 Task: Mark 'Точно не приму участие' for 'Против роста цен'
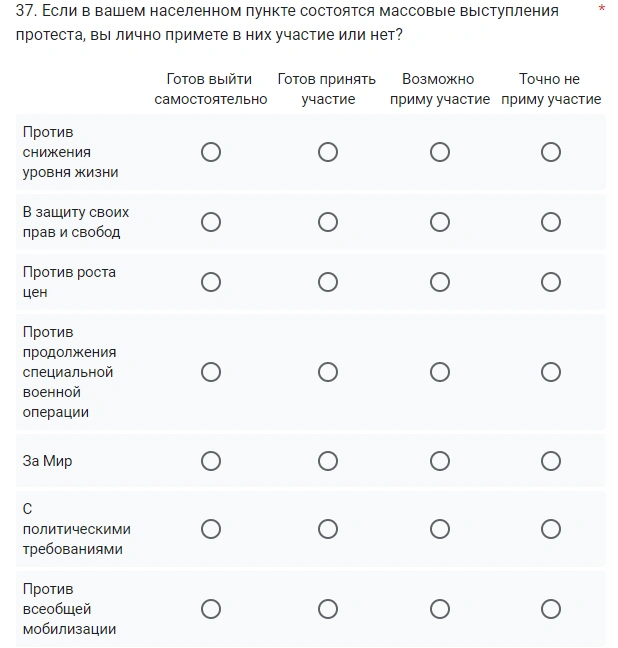(x=551, y=282)
